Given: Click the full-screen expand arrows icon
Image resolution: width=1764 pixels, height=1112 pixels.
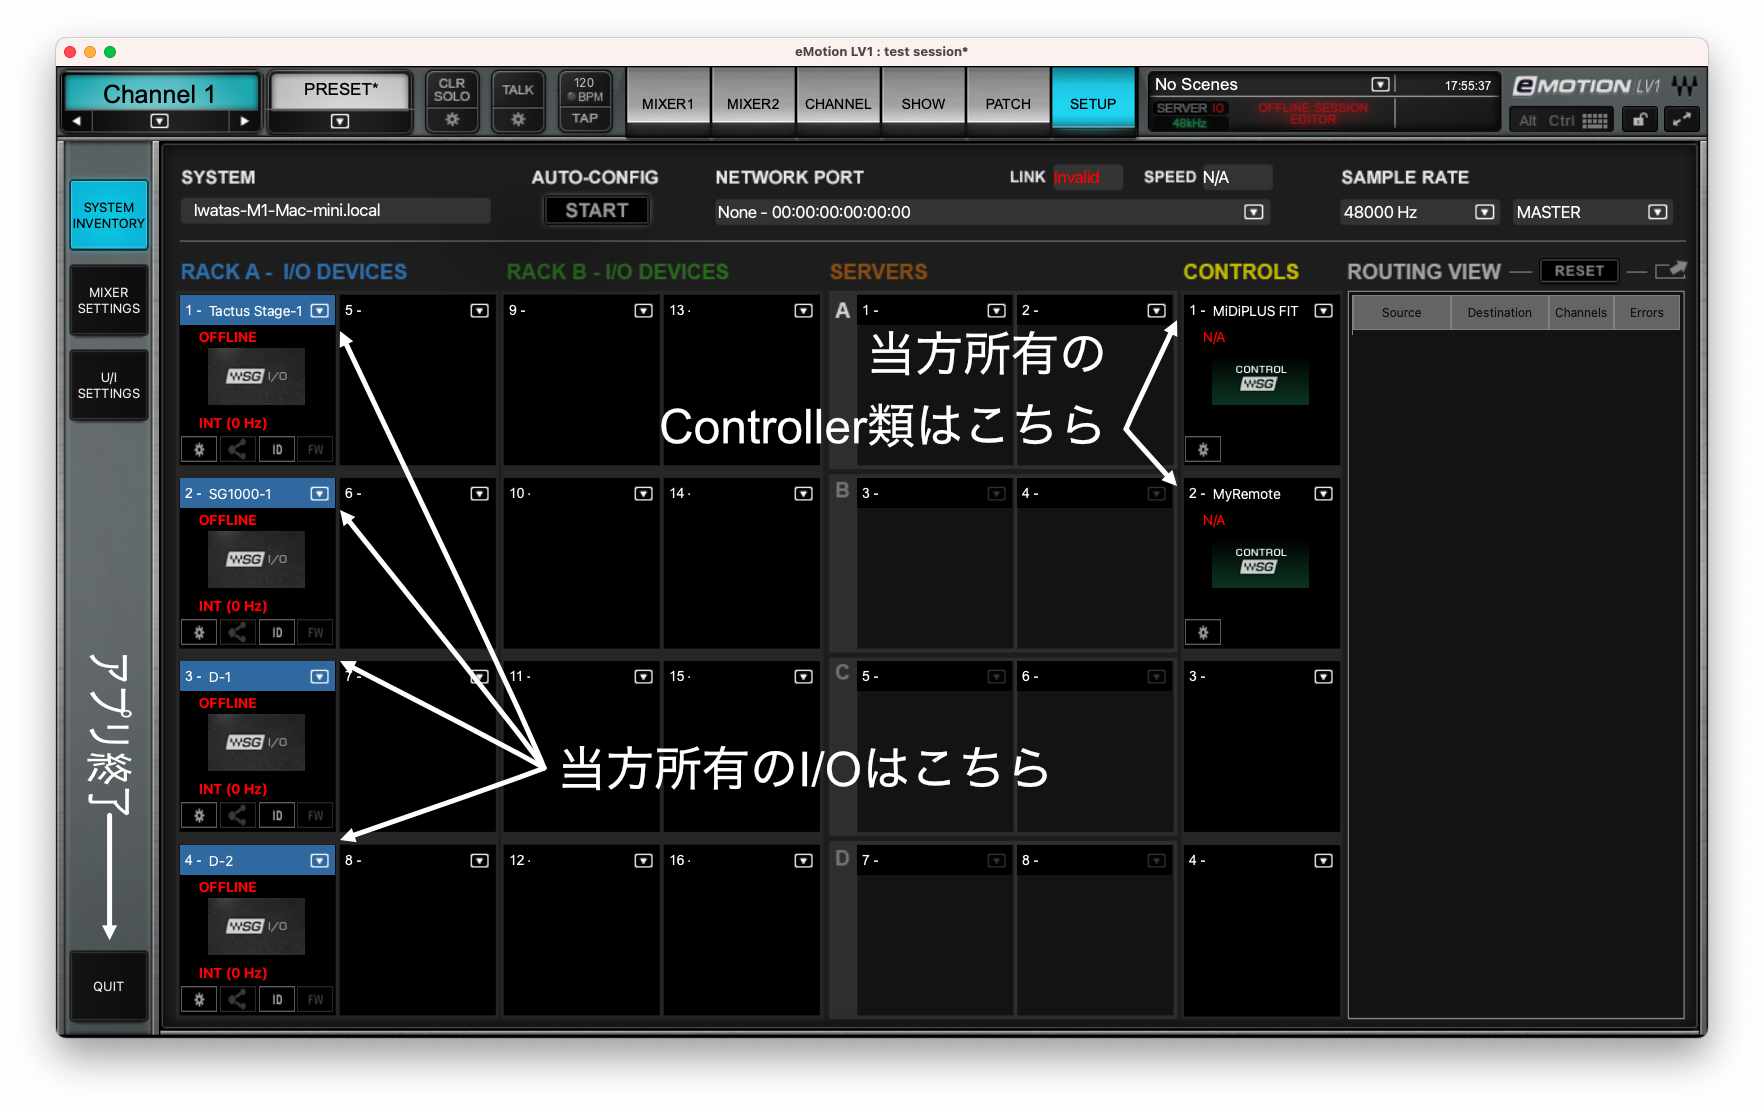Looking at the screenshot, I should (1682, 120).
